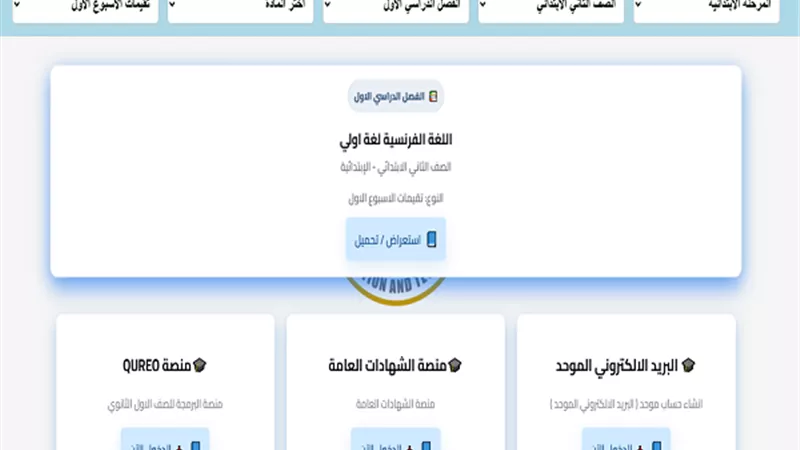Screen dimensions: 800x450
Task: Click the استعراض / تحميل button
Action: tap(396, 239)
